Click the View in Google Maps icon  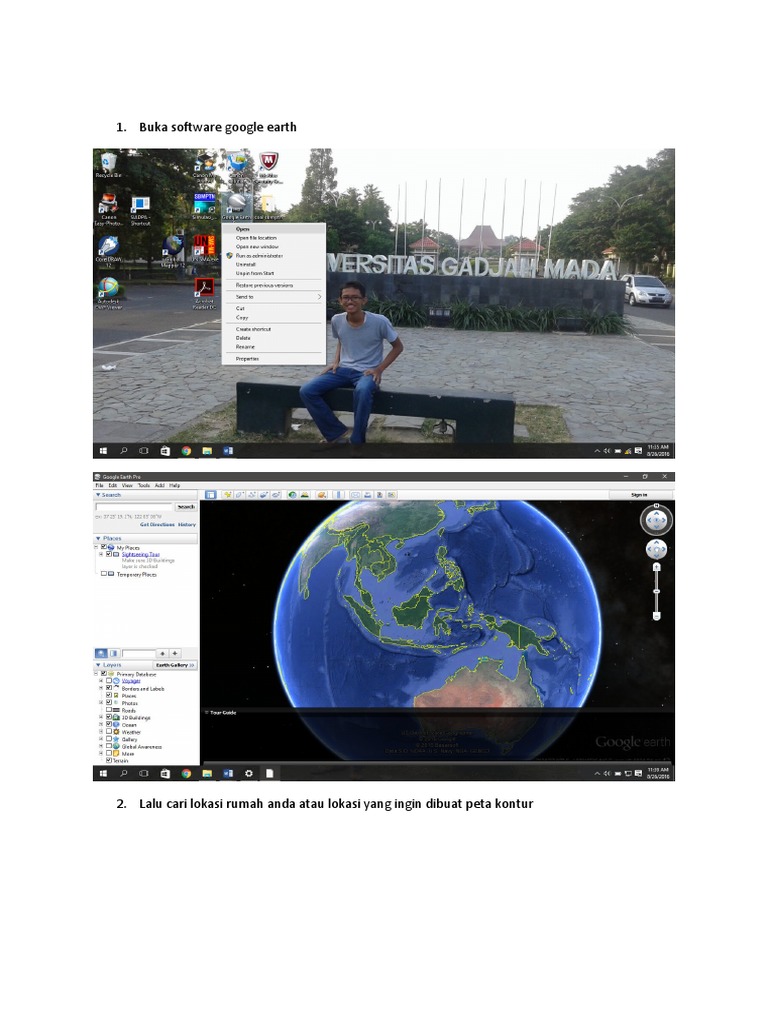pyautogui.click(x=391, y=495)
